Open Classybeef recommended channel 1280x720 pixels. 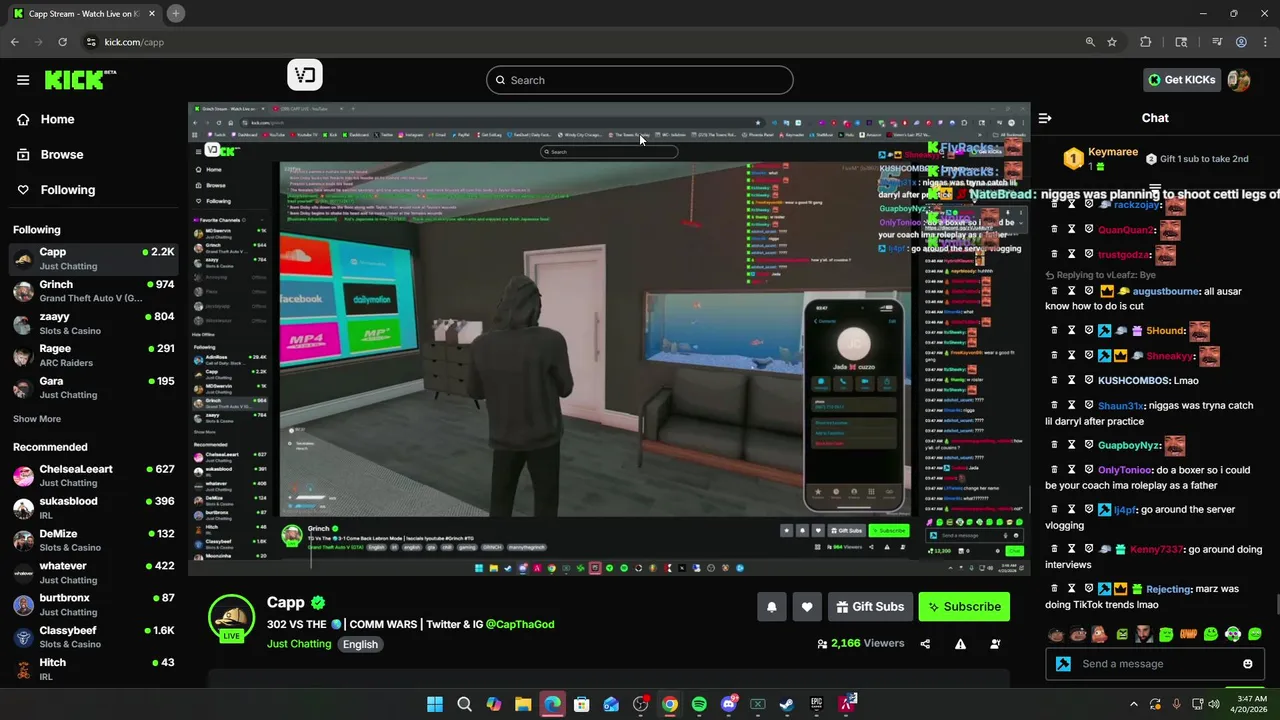point(92,637)
